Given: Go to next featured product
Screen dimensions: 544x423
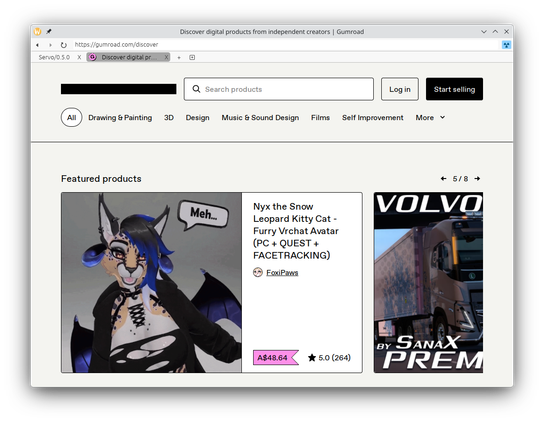Looking at the screenshot, I should [477, 178].
